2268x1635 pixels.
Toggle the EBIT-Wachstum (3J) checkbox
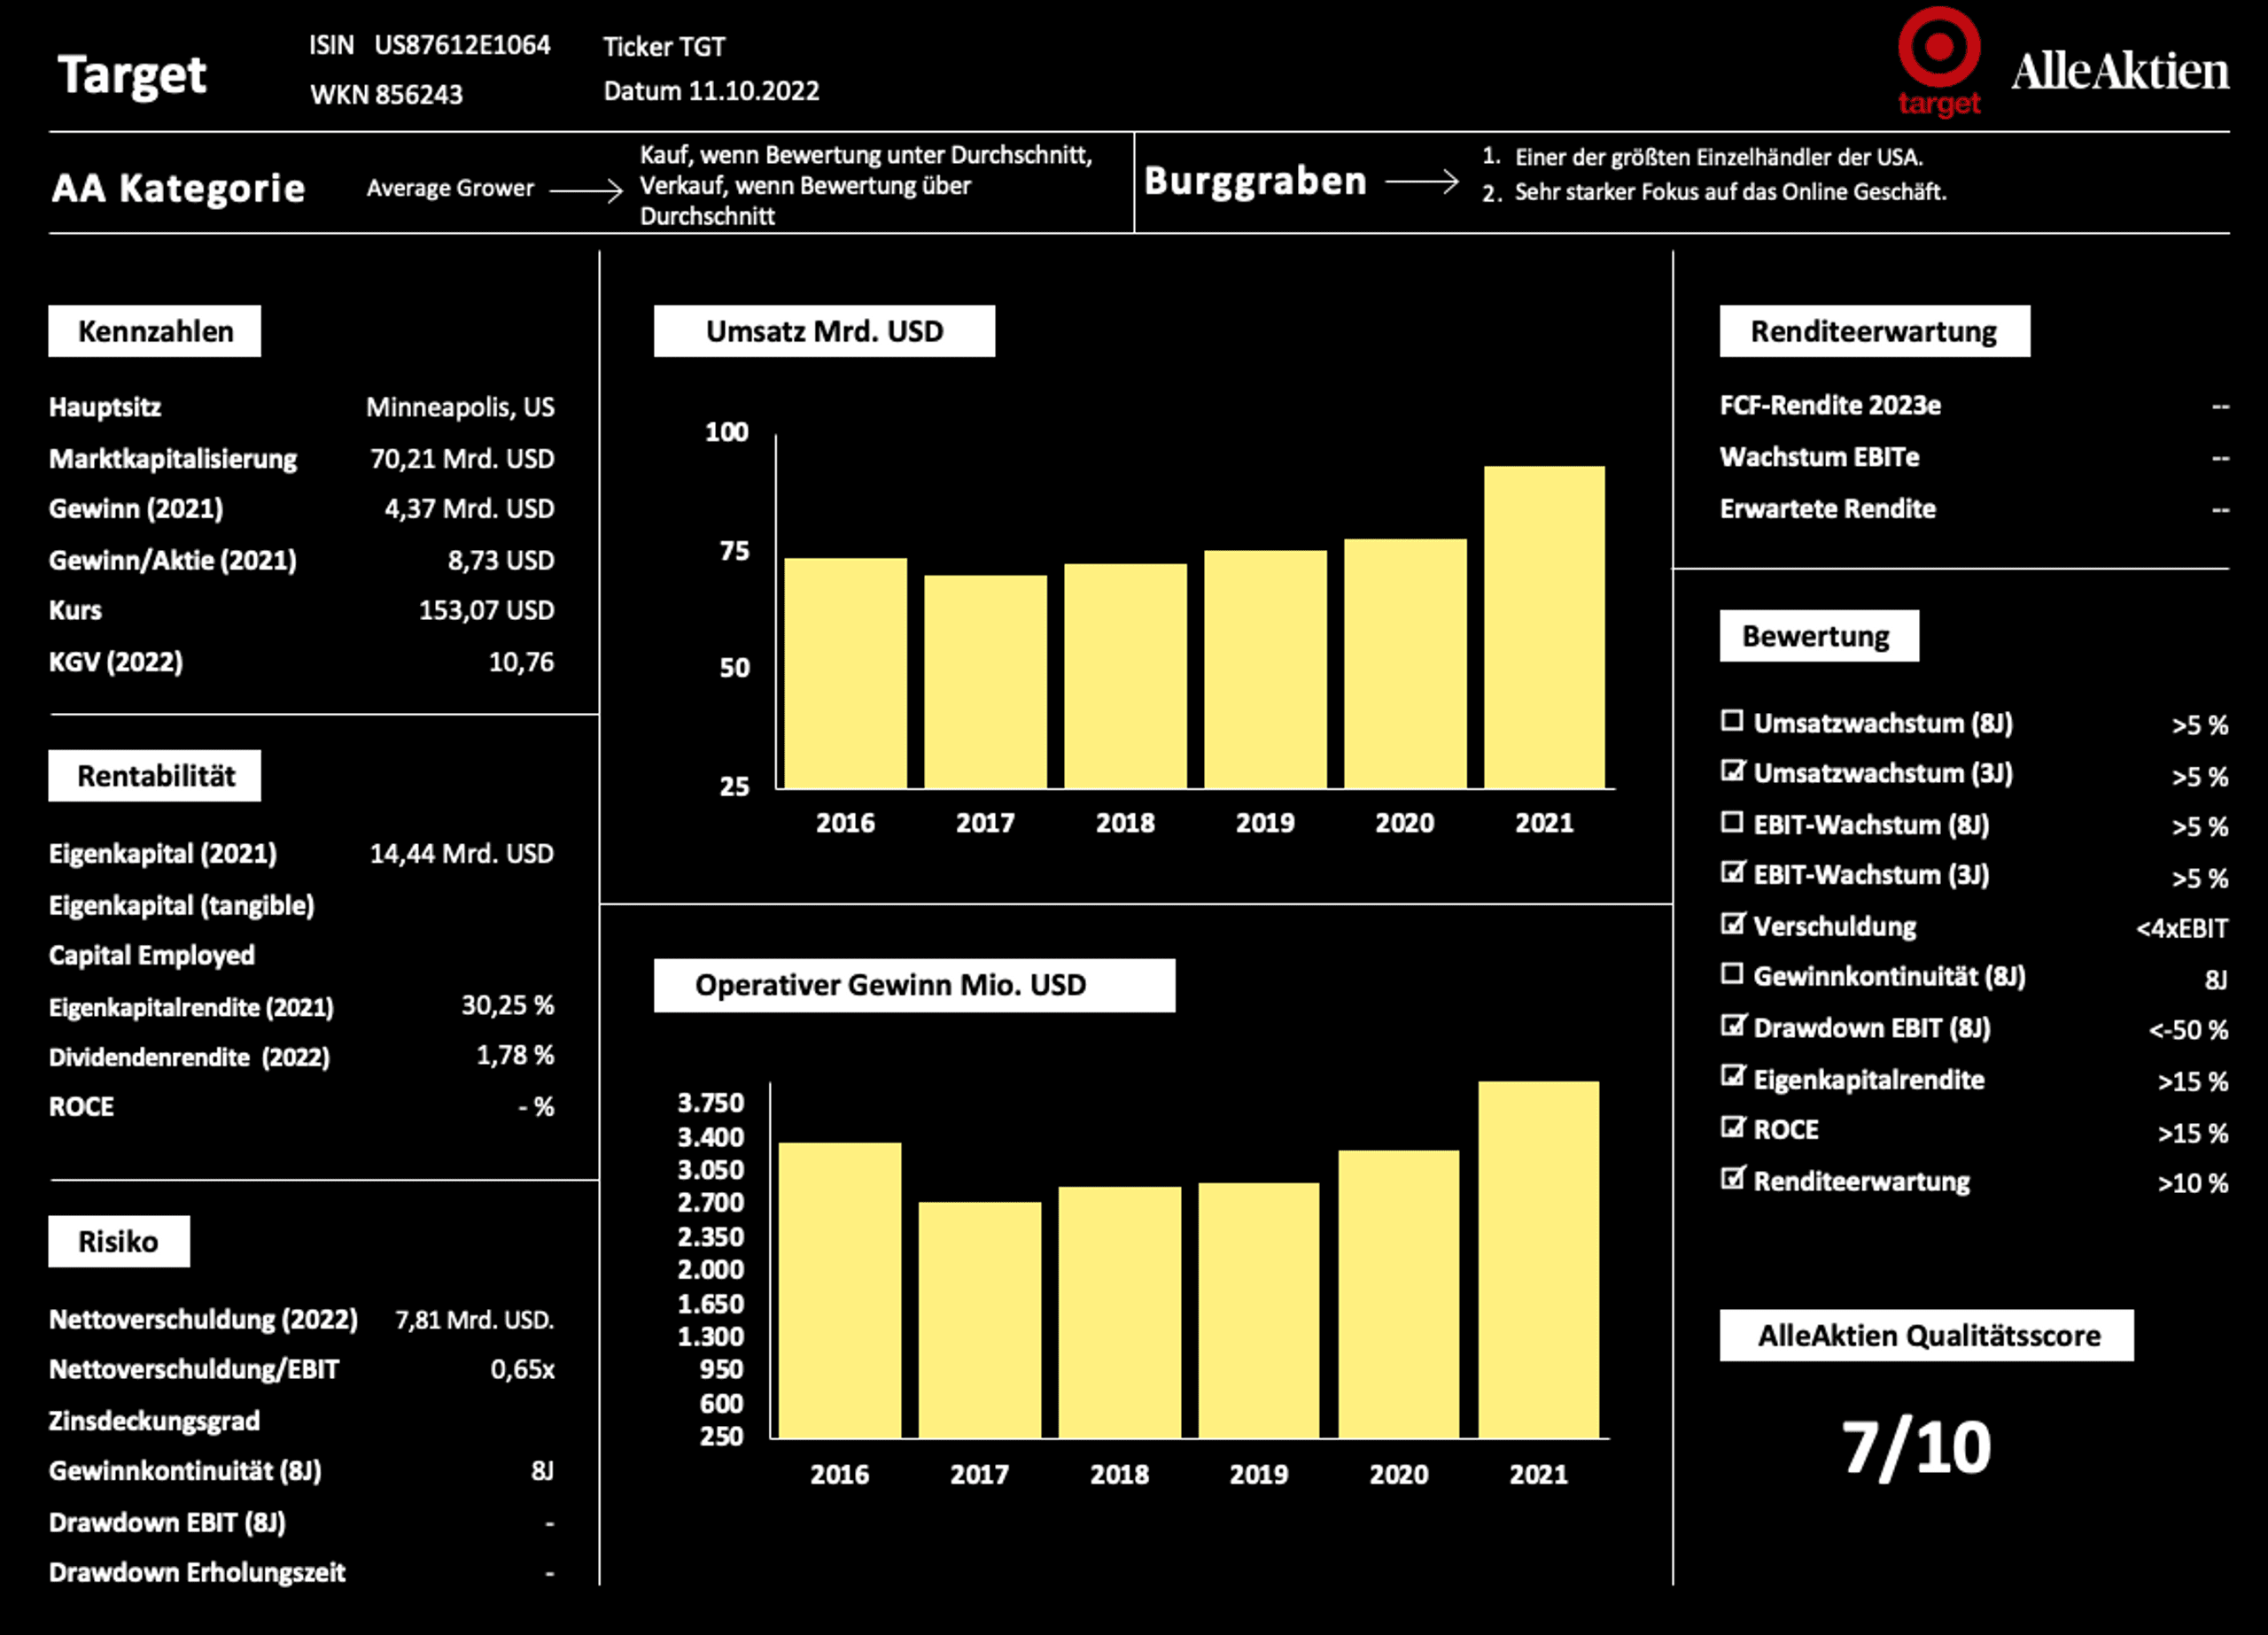tap(1732, 872)
